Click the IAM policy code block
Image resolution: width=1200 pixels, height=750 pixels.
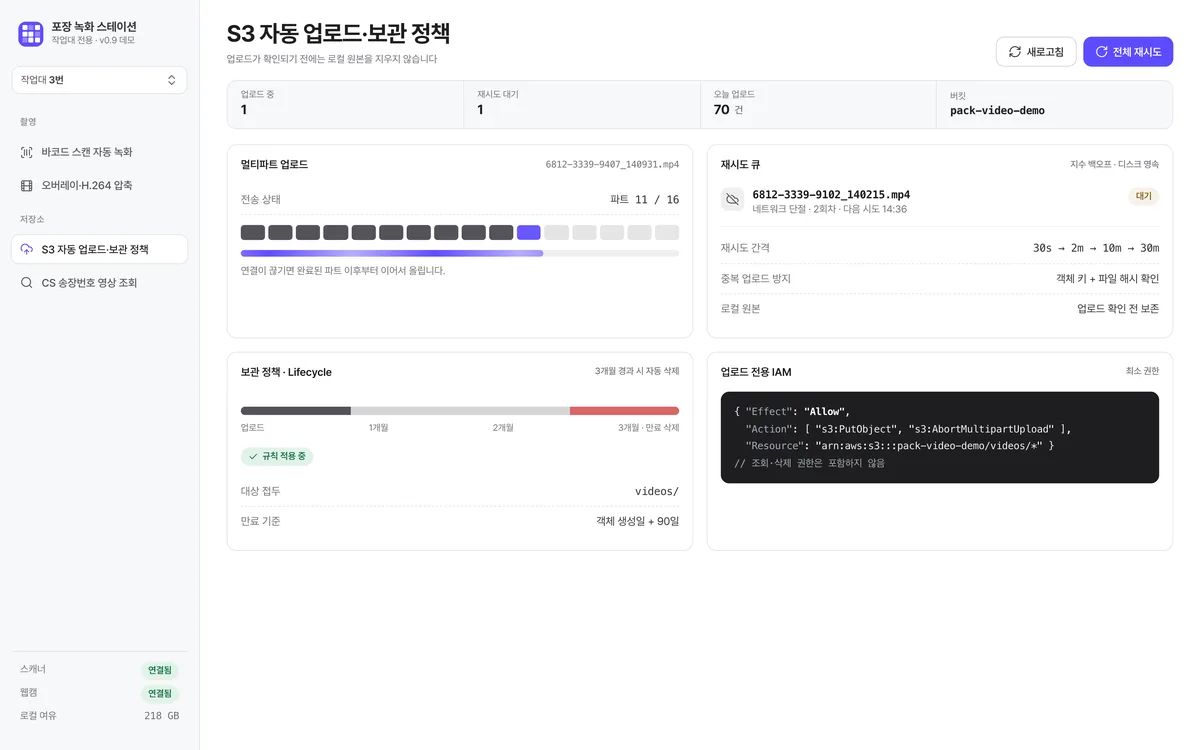[940, 437]
